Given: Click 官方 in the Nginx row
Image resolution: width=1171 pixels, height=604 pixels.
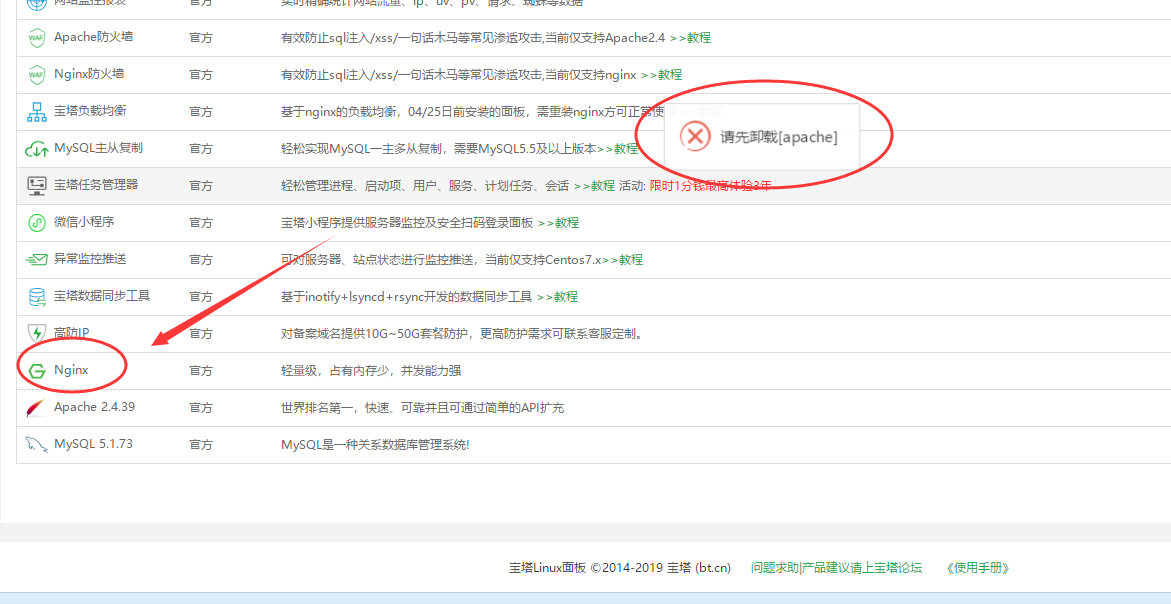Looking at the screenshot, I should (x=201, y=371).
